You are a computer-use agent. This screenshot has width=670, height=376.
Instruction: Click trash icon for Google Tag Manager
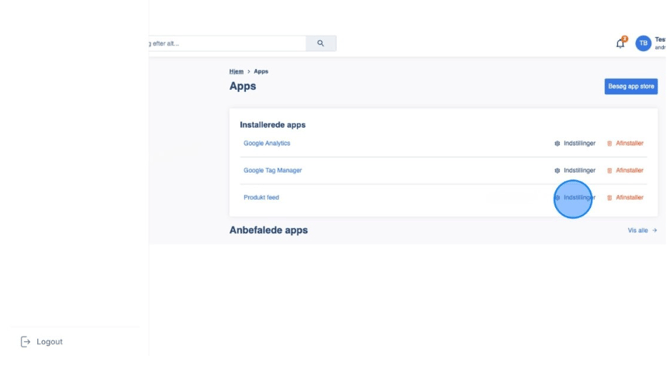point(610,170)
